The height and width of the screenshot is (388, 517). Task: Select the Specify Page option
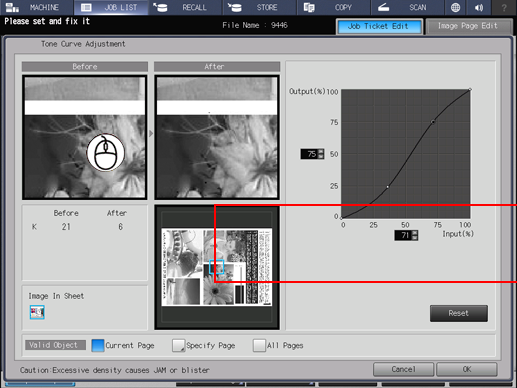[x=178, y=345]
